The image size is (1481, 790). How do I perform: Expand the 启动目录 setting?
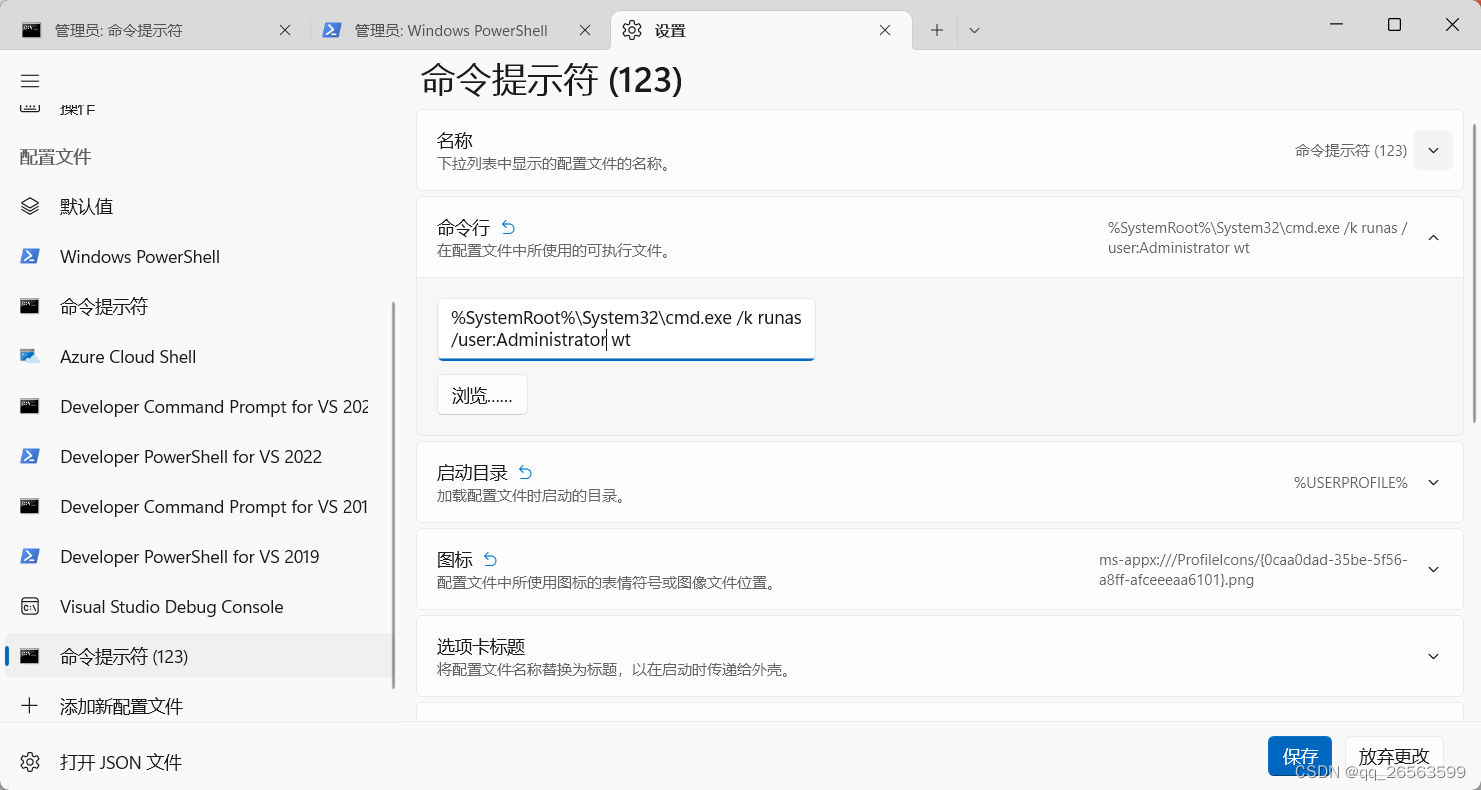1433,482
